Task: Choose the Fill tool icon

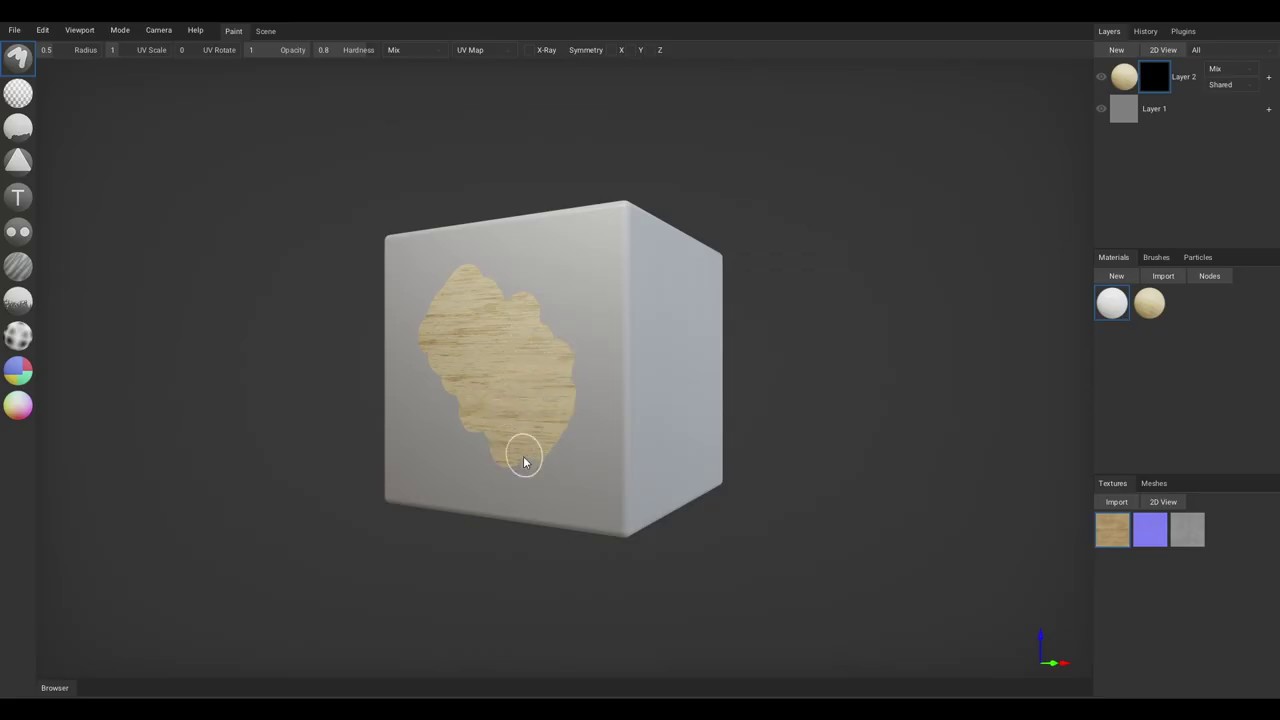Action: (x=18, y=128)
